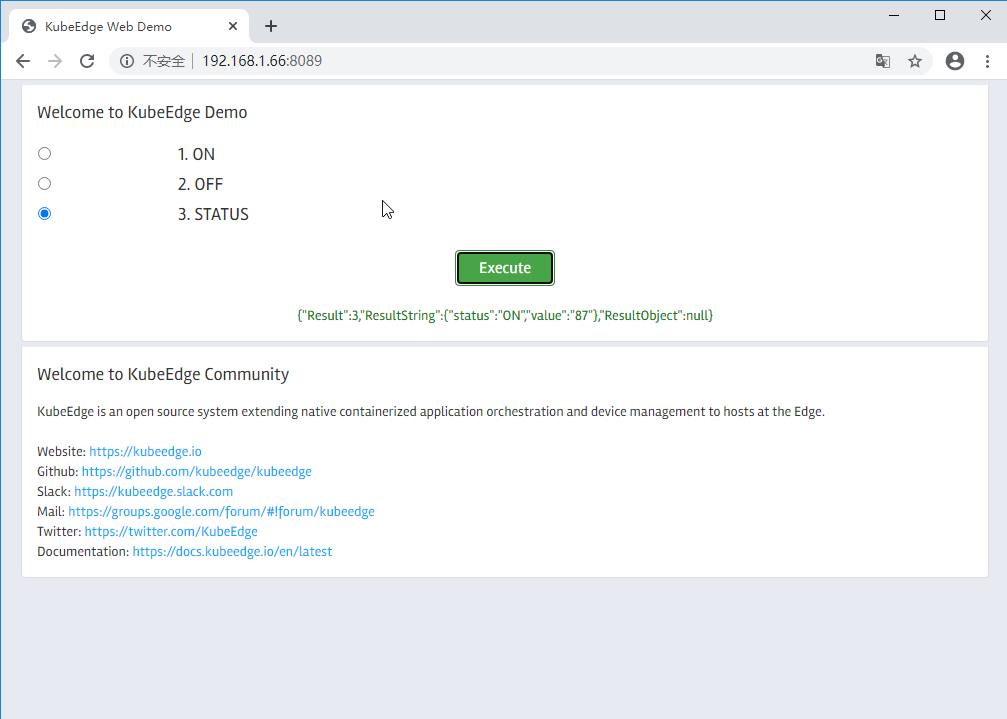Image resolution: width=1007 pixels, height=719 pixels.
Task: Reload the current page
Action: [x=87, y=61]
